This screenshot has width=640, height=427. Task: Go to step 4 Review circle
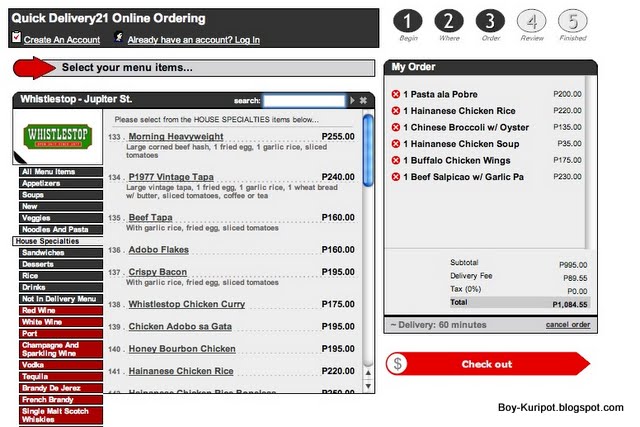click(x=532, y=21)
